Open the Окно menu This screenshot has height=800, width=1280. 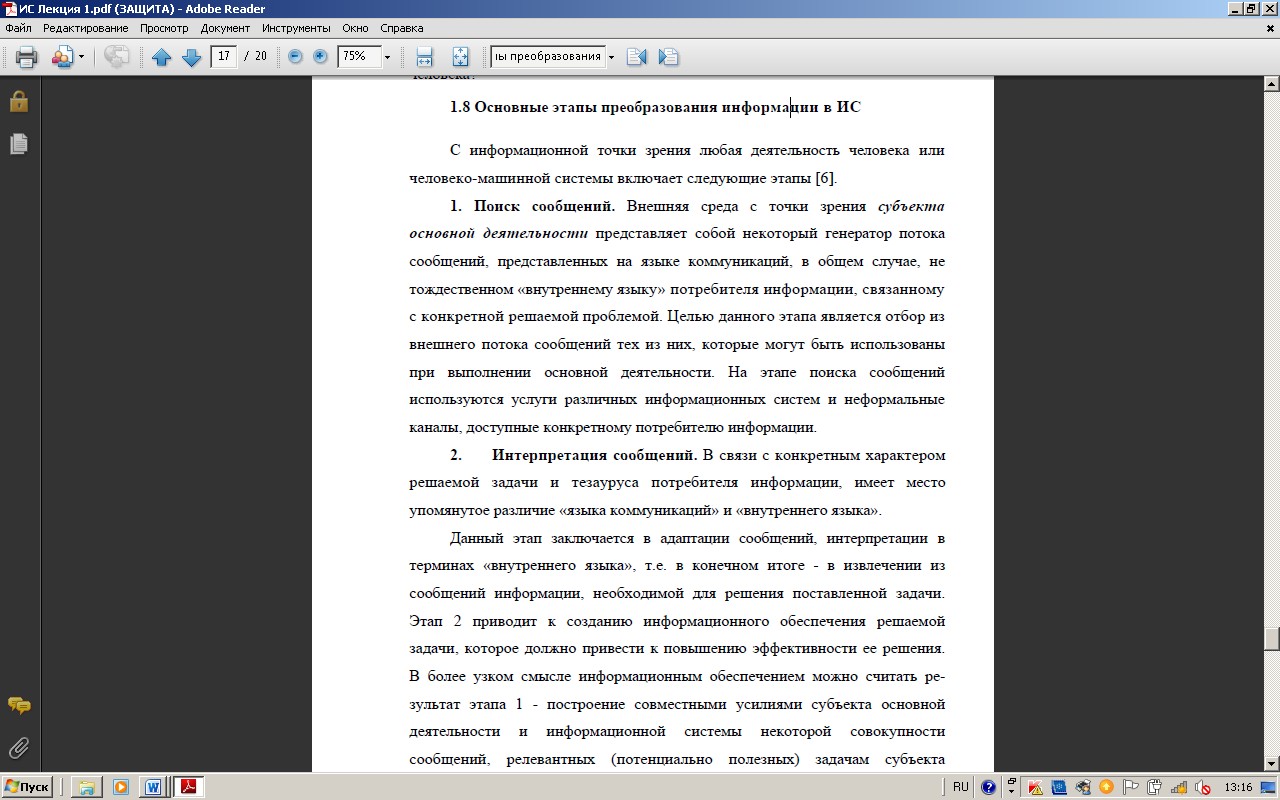(354, 28)
